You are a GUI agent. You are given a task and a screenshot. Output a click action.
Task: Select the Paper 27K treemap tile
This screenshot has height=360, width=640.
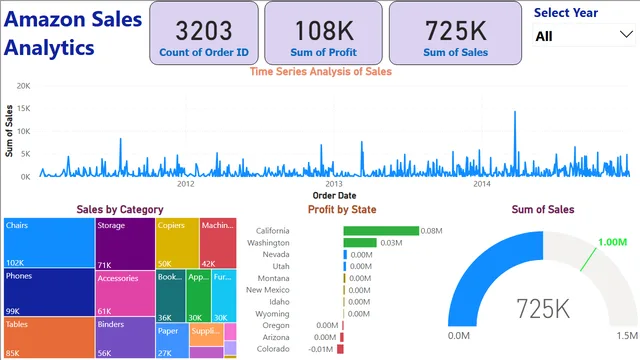(172, 341)
